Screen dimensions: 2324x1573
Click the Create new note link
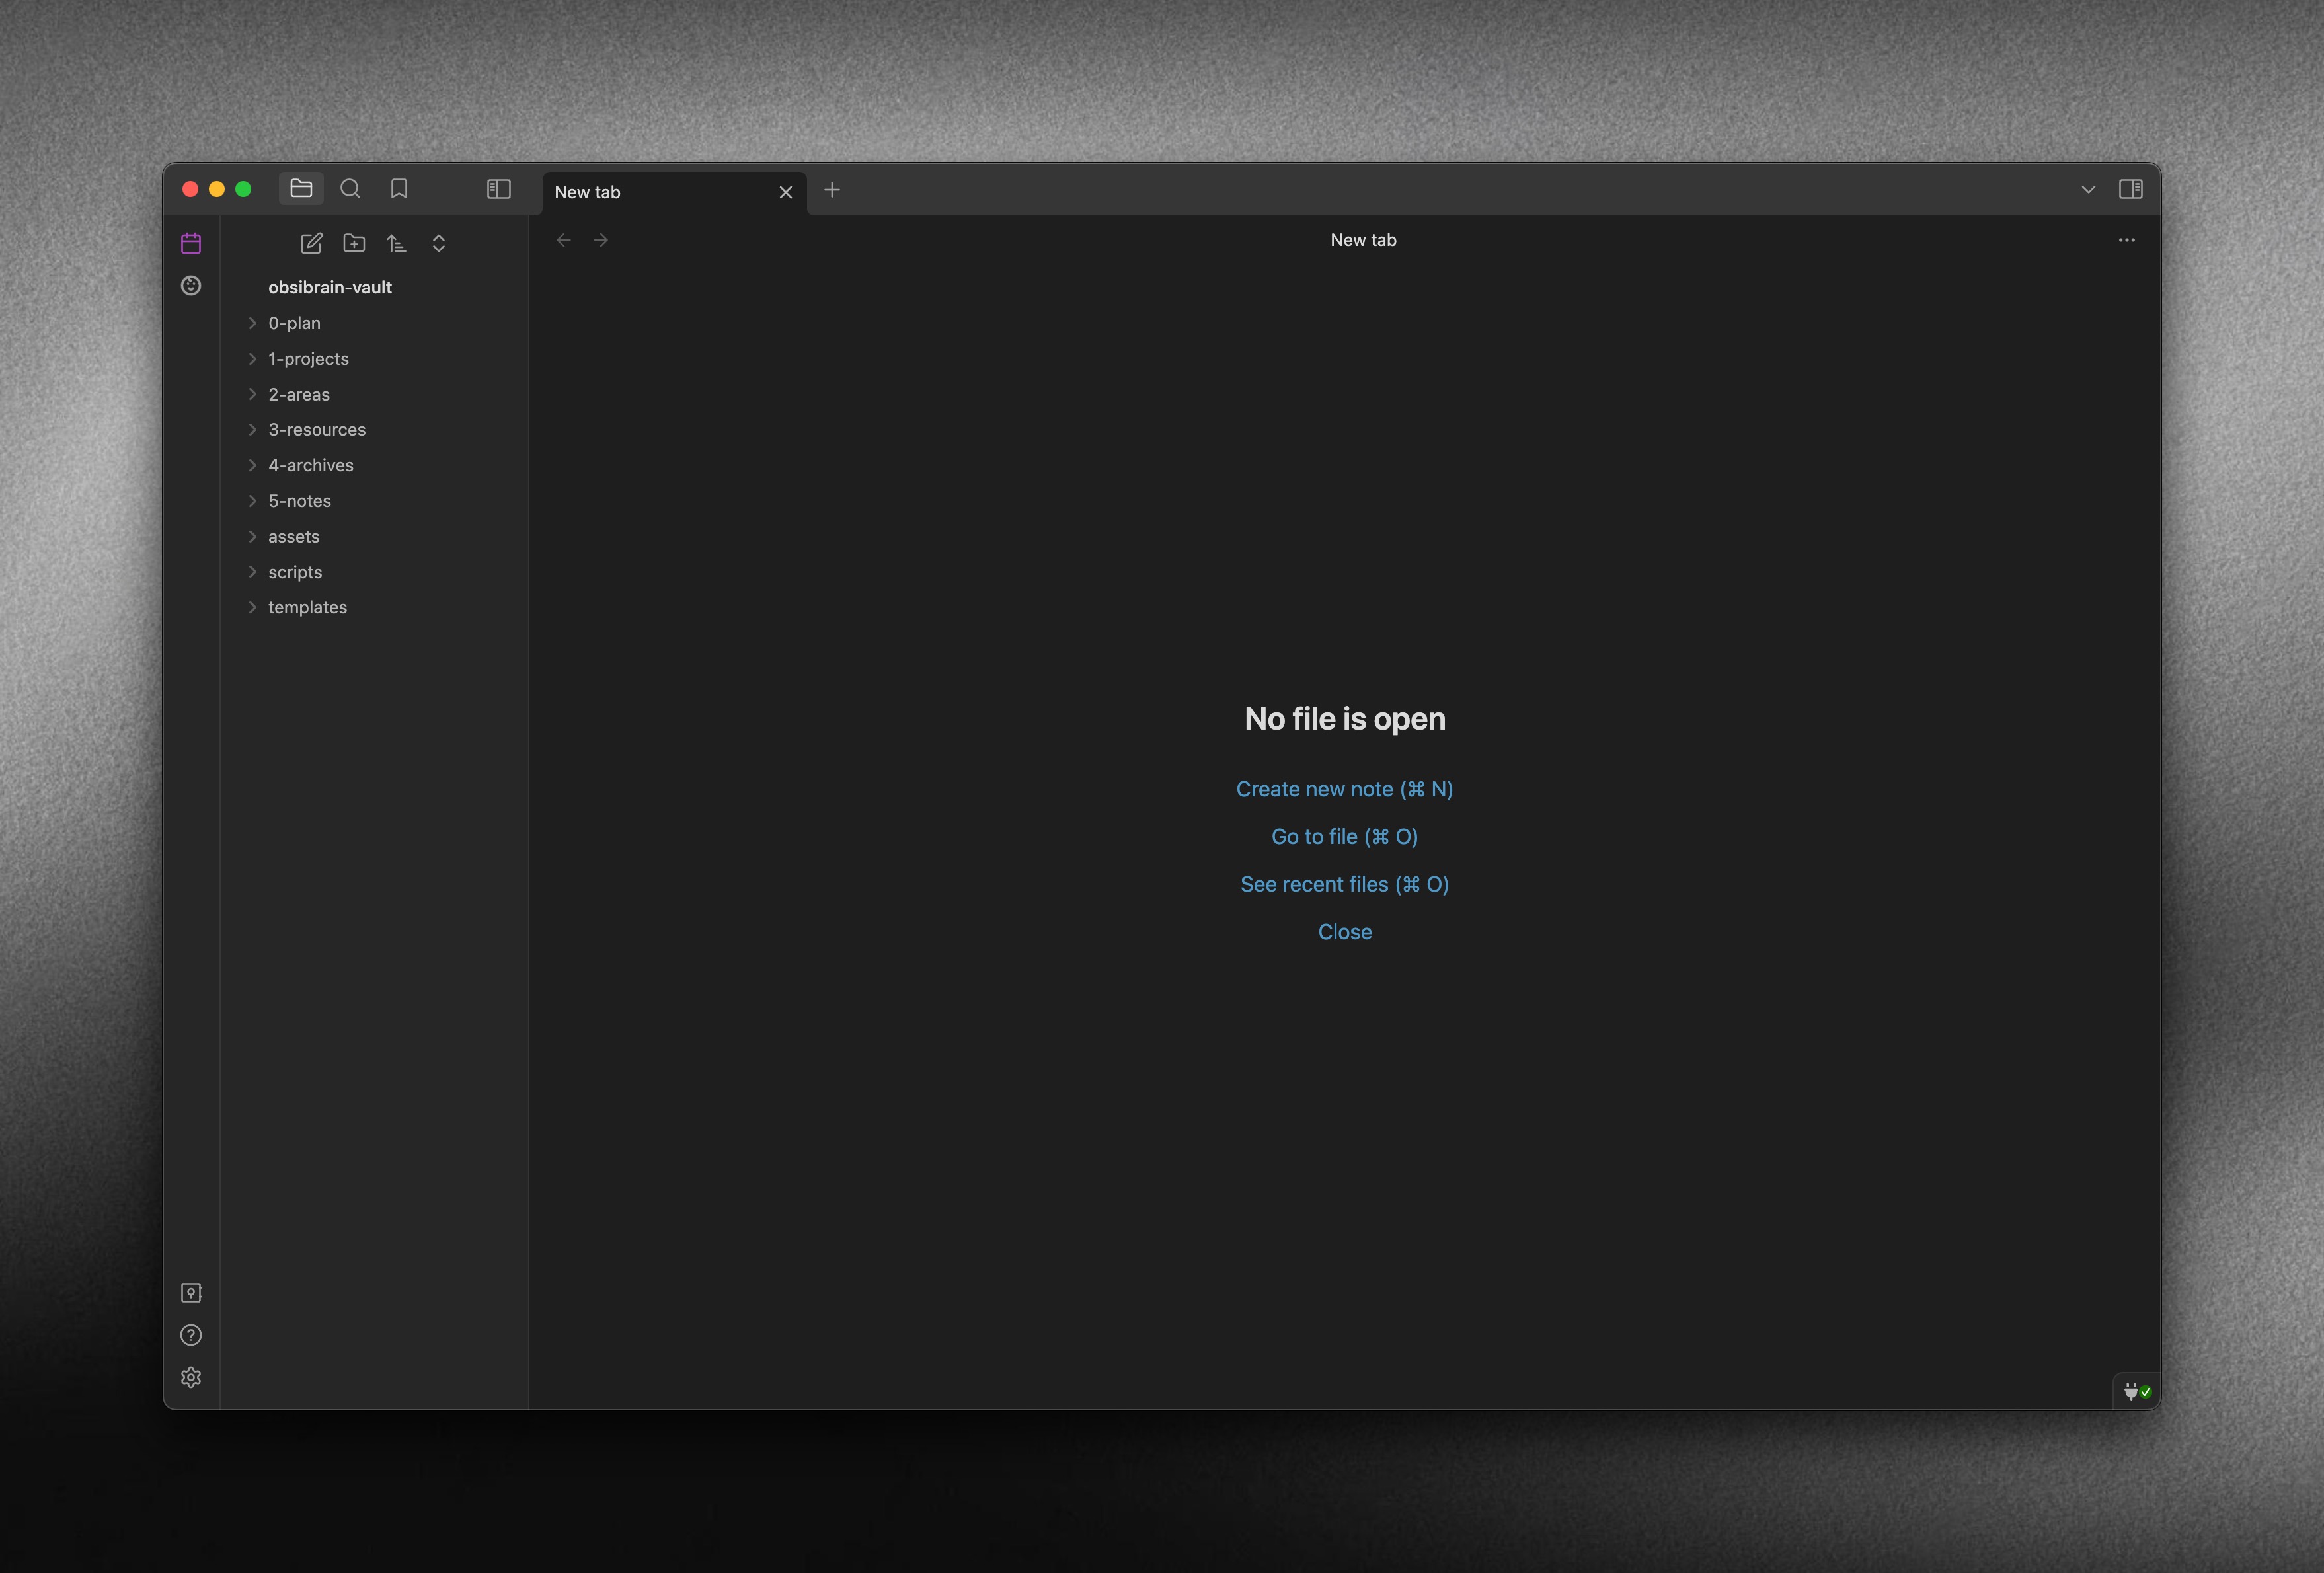coord(1344,789)
